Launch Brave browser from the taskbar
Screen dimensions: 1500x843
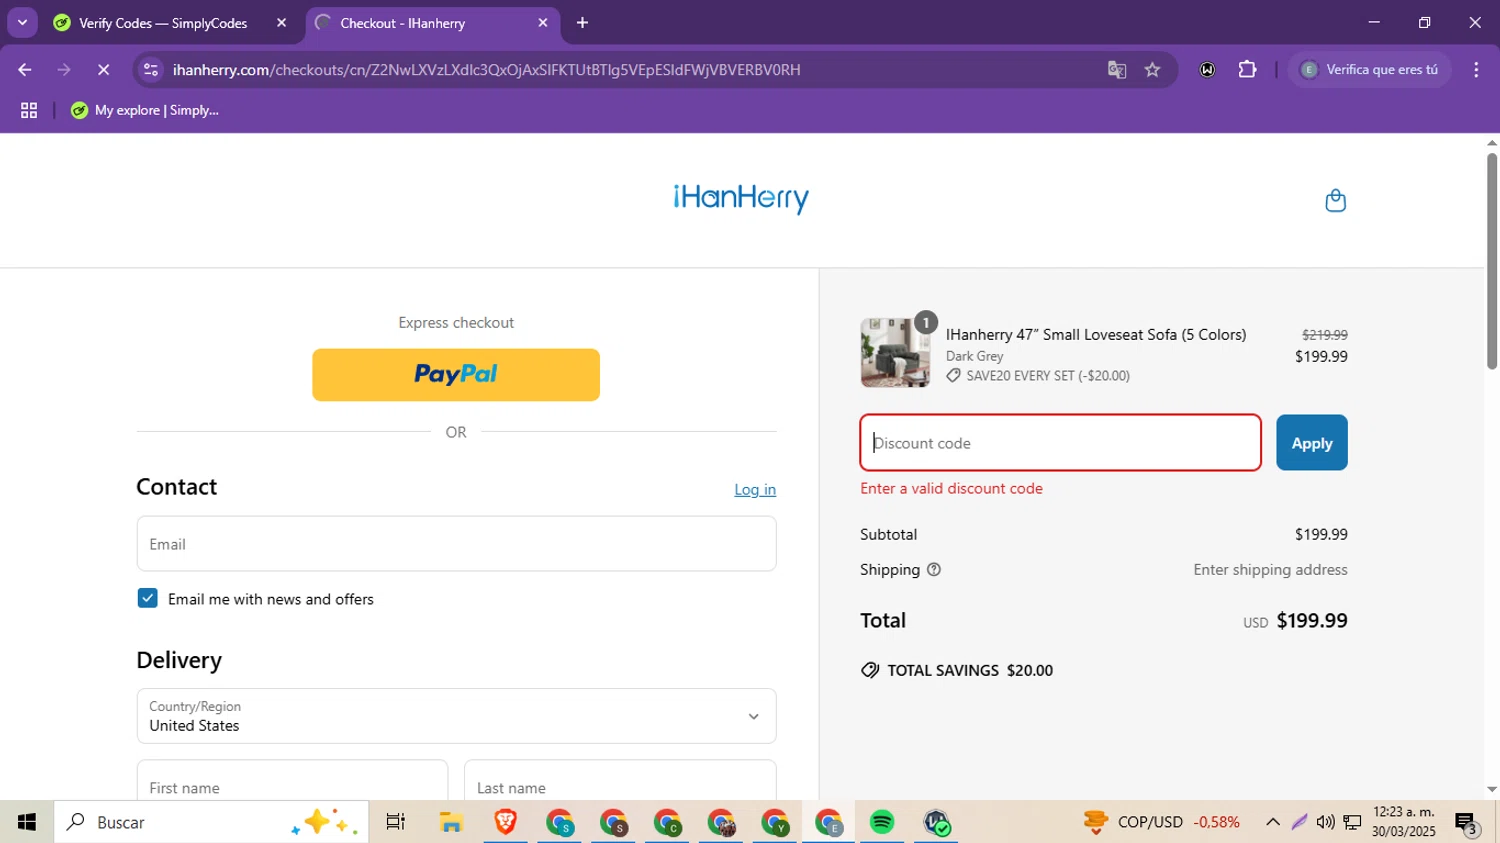(x=506, y=822)
